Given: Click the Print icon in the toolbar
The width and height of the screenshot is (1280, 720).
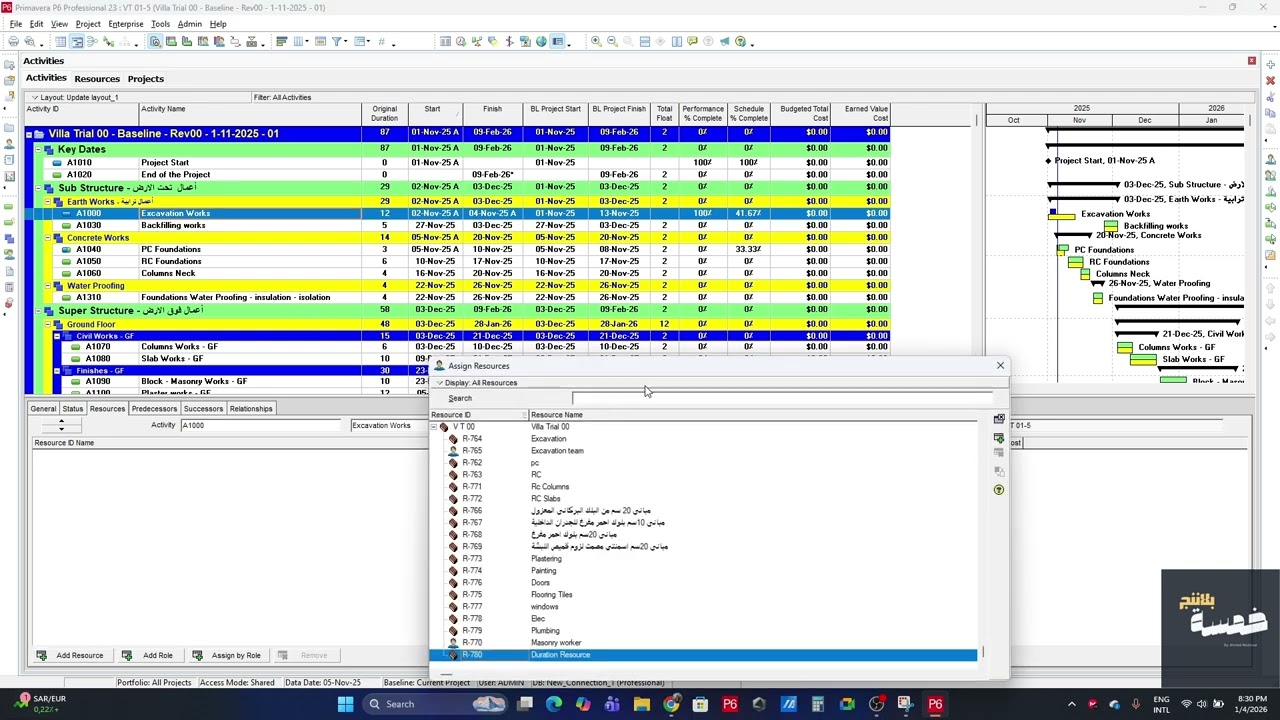Looking at the screenshot, I should point(13,42).
